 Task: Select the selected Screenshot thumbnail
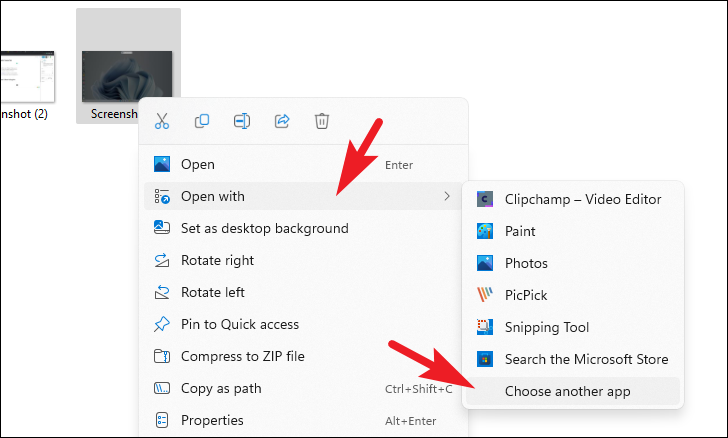[x=127, y=76]
